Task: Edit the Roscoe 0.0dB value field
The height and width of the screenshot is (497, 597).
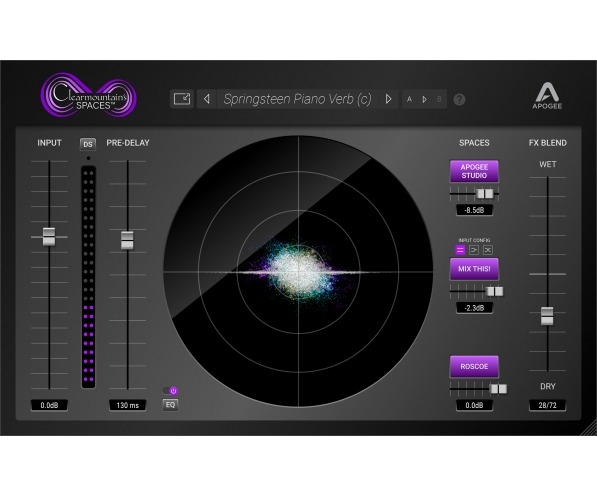Action: point(474,405)
